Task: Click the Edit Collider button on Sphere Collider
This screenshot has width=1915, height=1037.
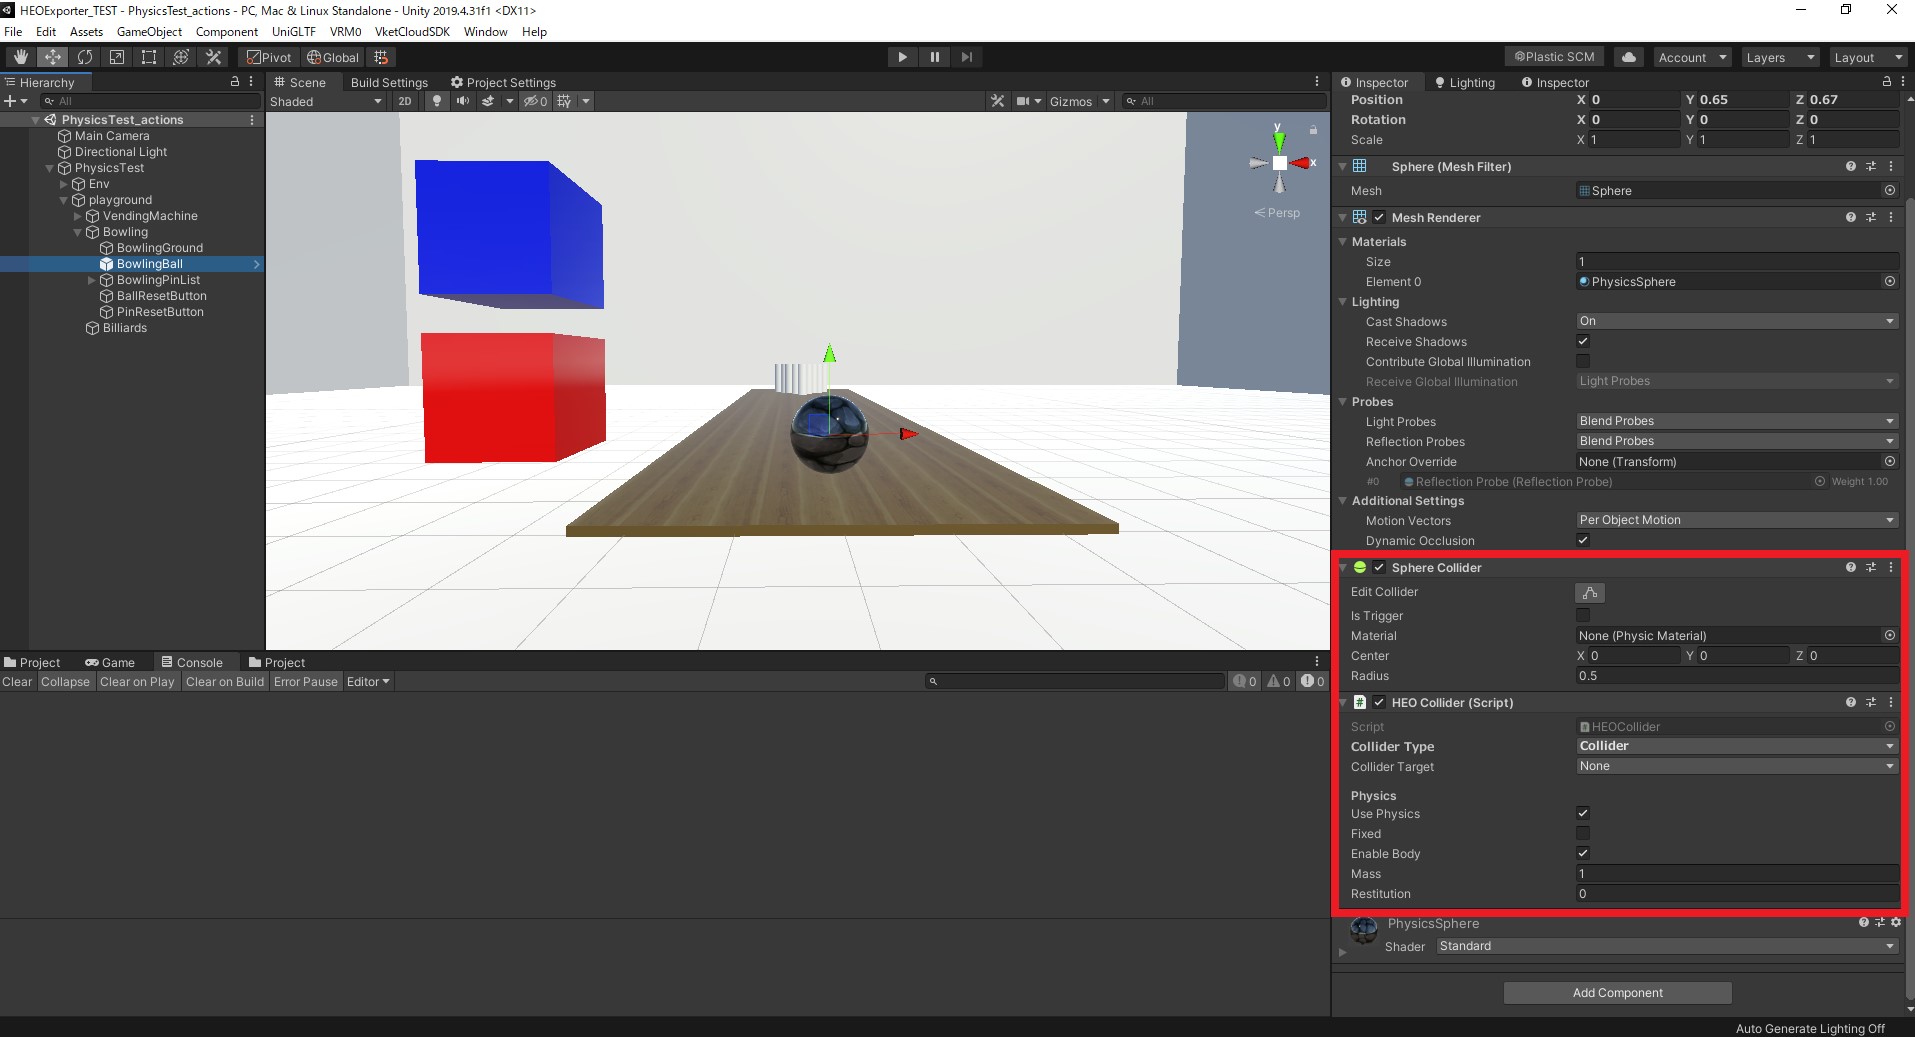Action: coord(1589,592)
